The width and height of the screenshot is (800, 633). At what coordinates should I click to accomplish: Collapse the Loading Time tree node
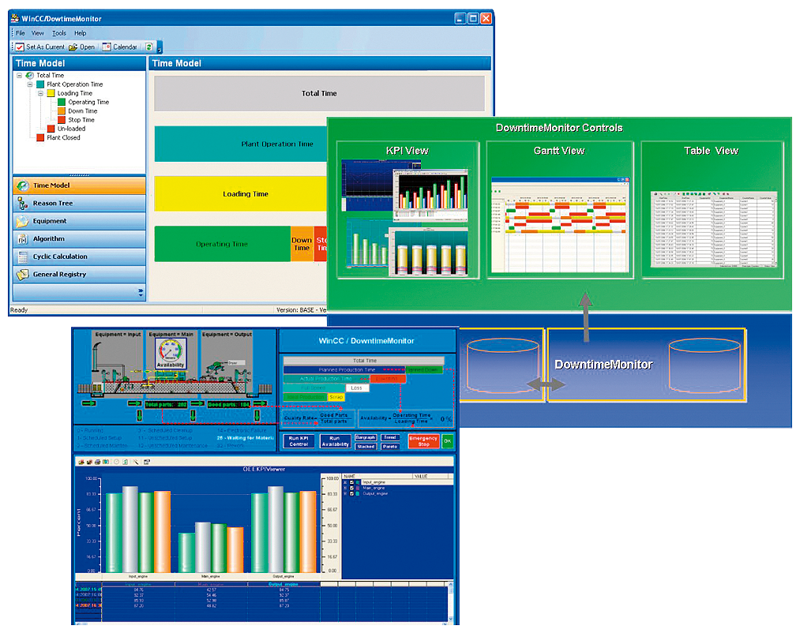41,93
